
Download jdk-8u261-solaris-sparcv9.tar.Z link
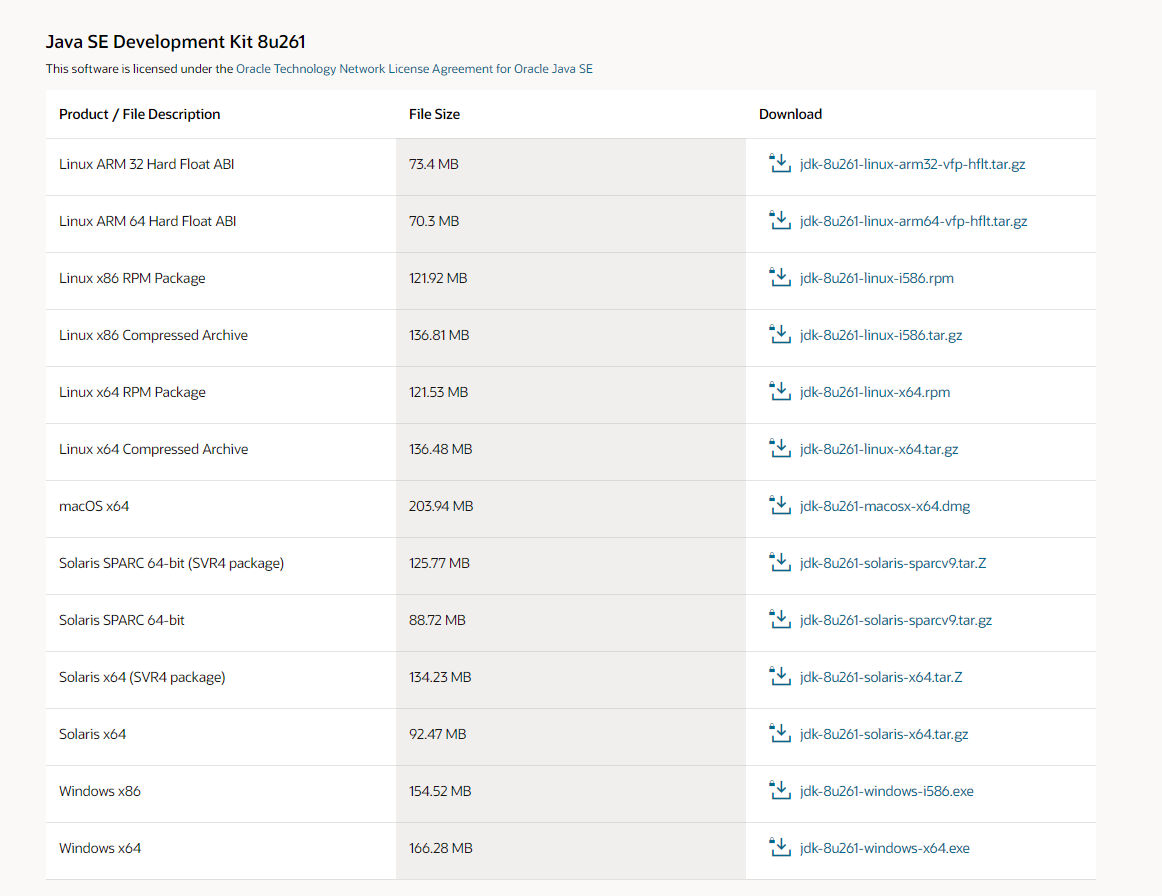point(893,564)
